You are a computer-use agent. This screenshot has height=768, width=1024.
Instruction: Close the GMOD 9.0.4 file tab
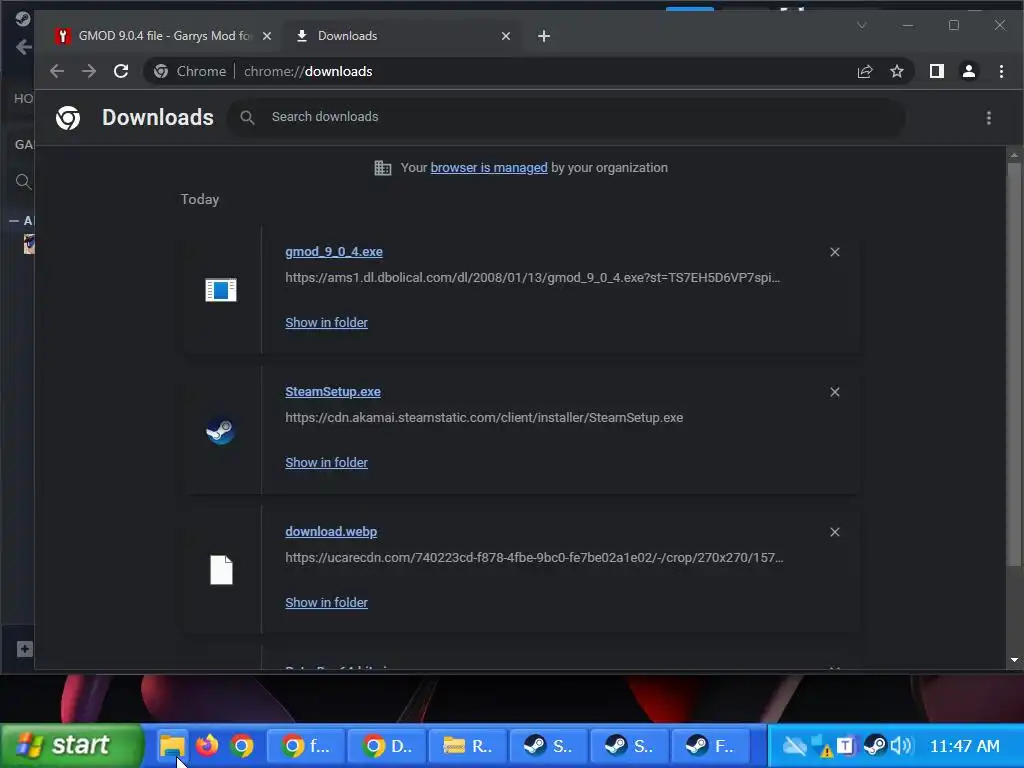[266, 36]
